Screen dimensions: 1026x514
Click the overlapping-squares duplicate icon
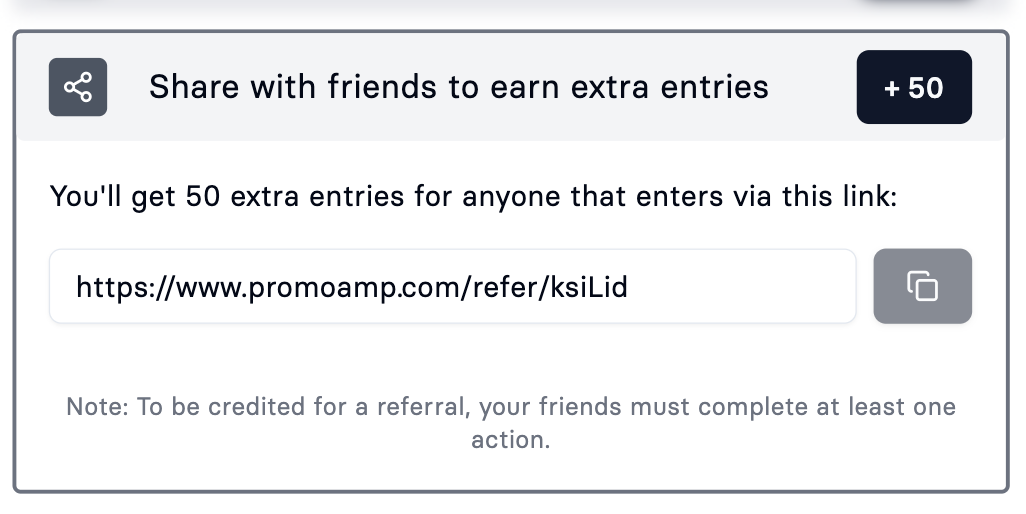(922, 286)
